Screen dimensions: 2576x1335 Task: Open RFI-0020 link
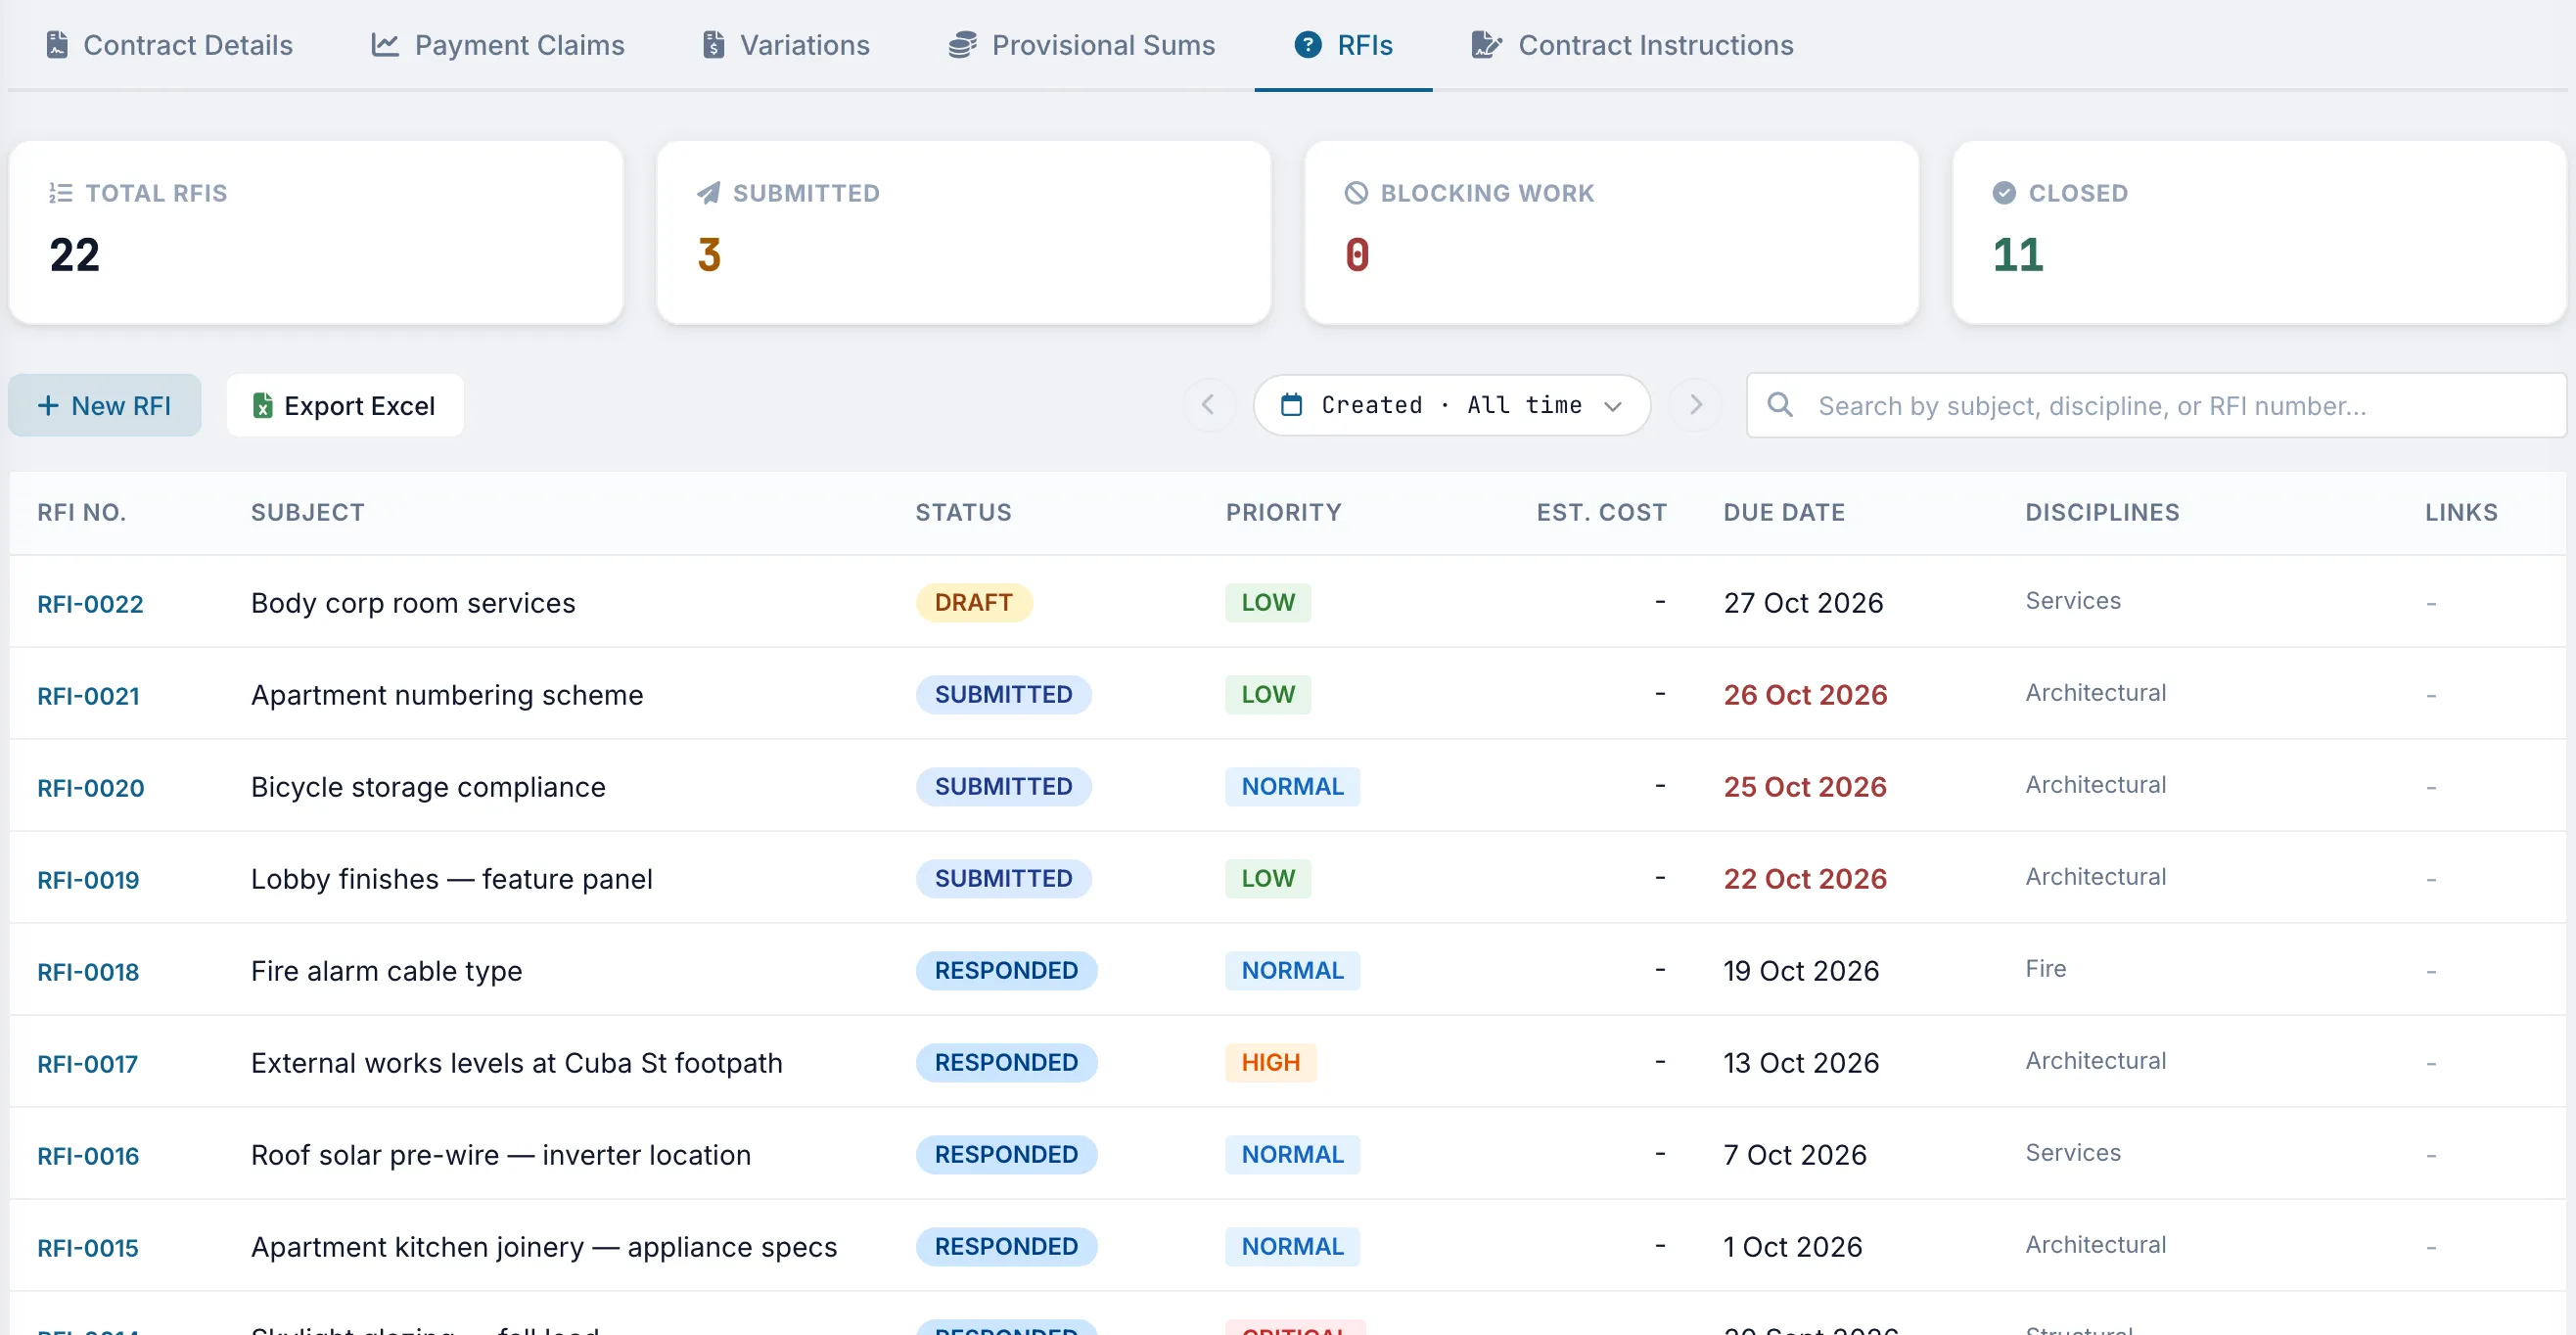point(90,787)
